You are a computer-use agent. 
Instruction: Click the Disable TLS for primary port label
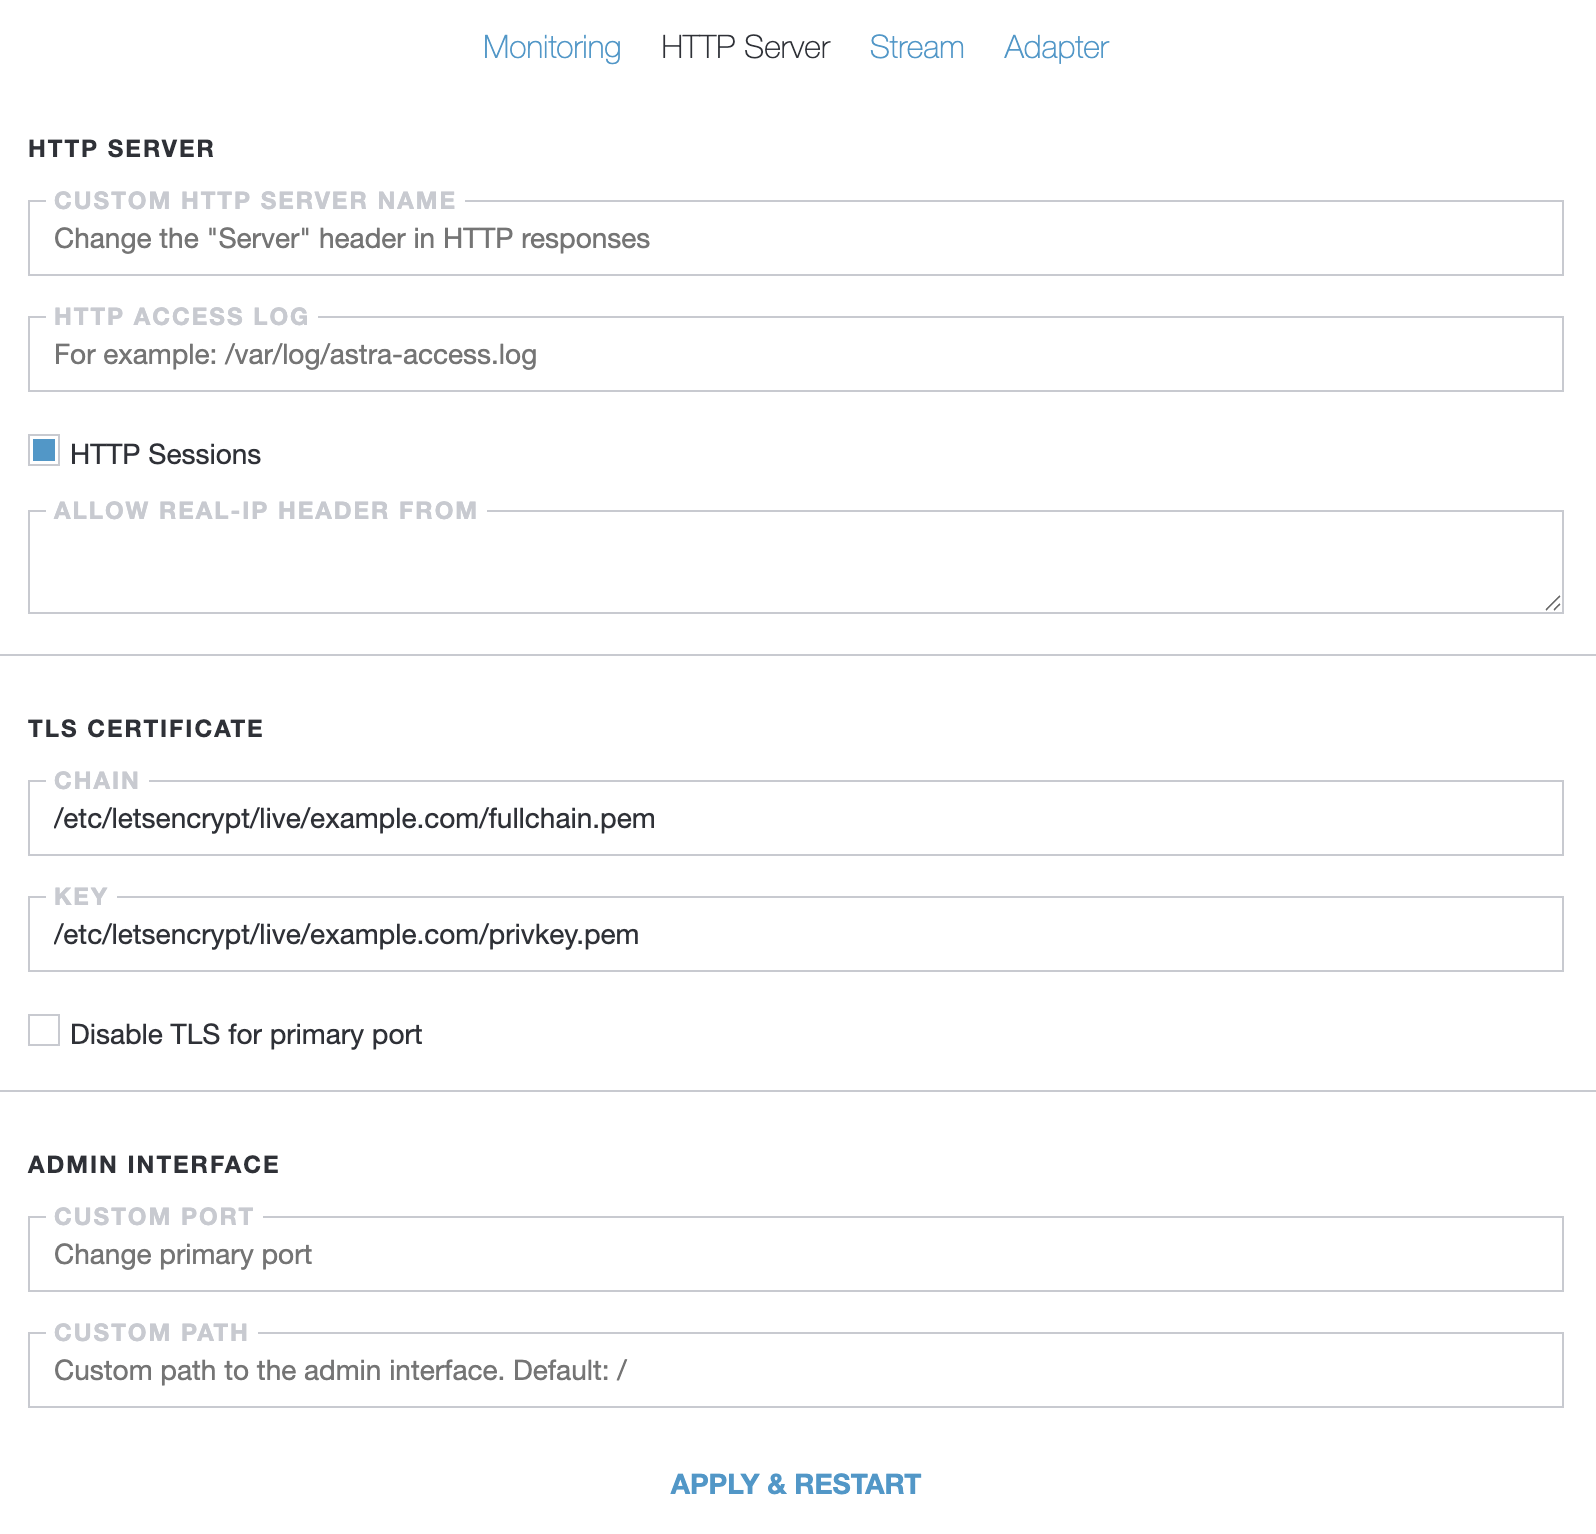click(x=246, y=1035)
